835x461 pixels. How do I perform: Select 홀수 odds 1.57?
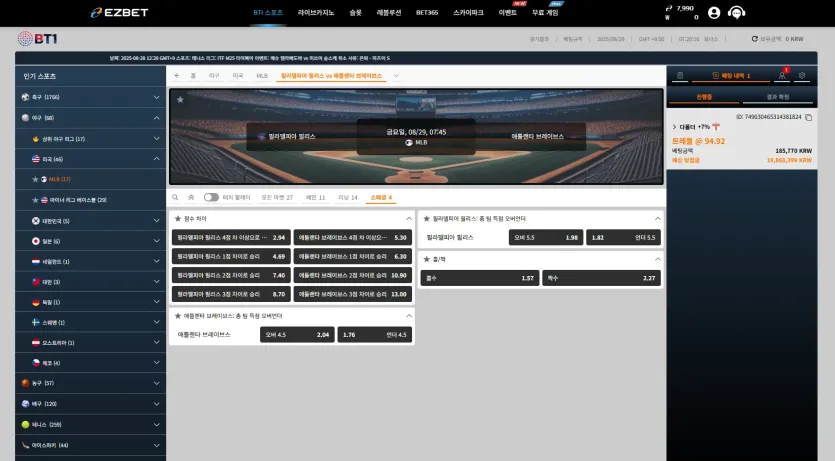(480, 278)
